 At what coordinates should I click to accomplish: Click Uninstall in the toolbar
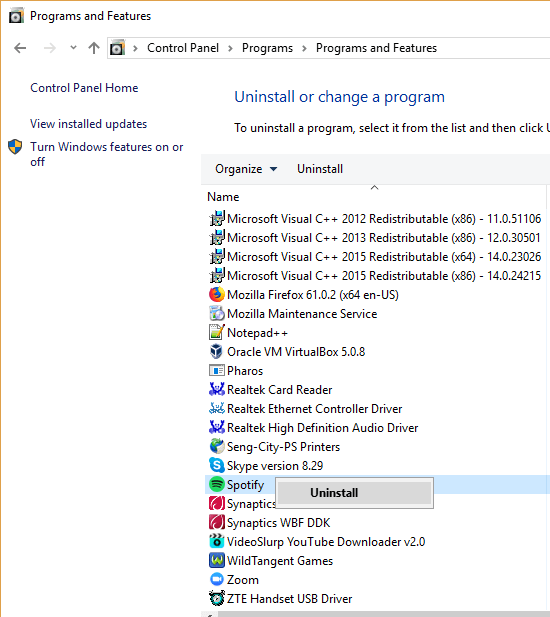(320, 169)
